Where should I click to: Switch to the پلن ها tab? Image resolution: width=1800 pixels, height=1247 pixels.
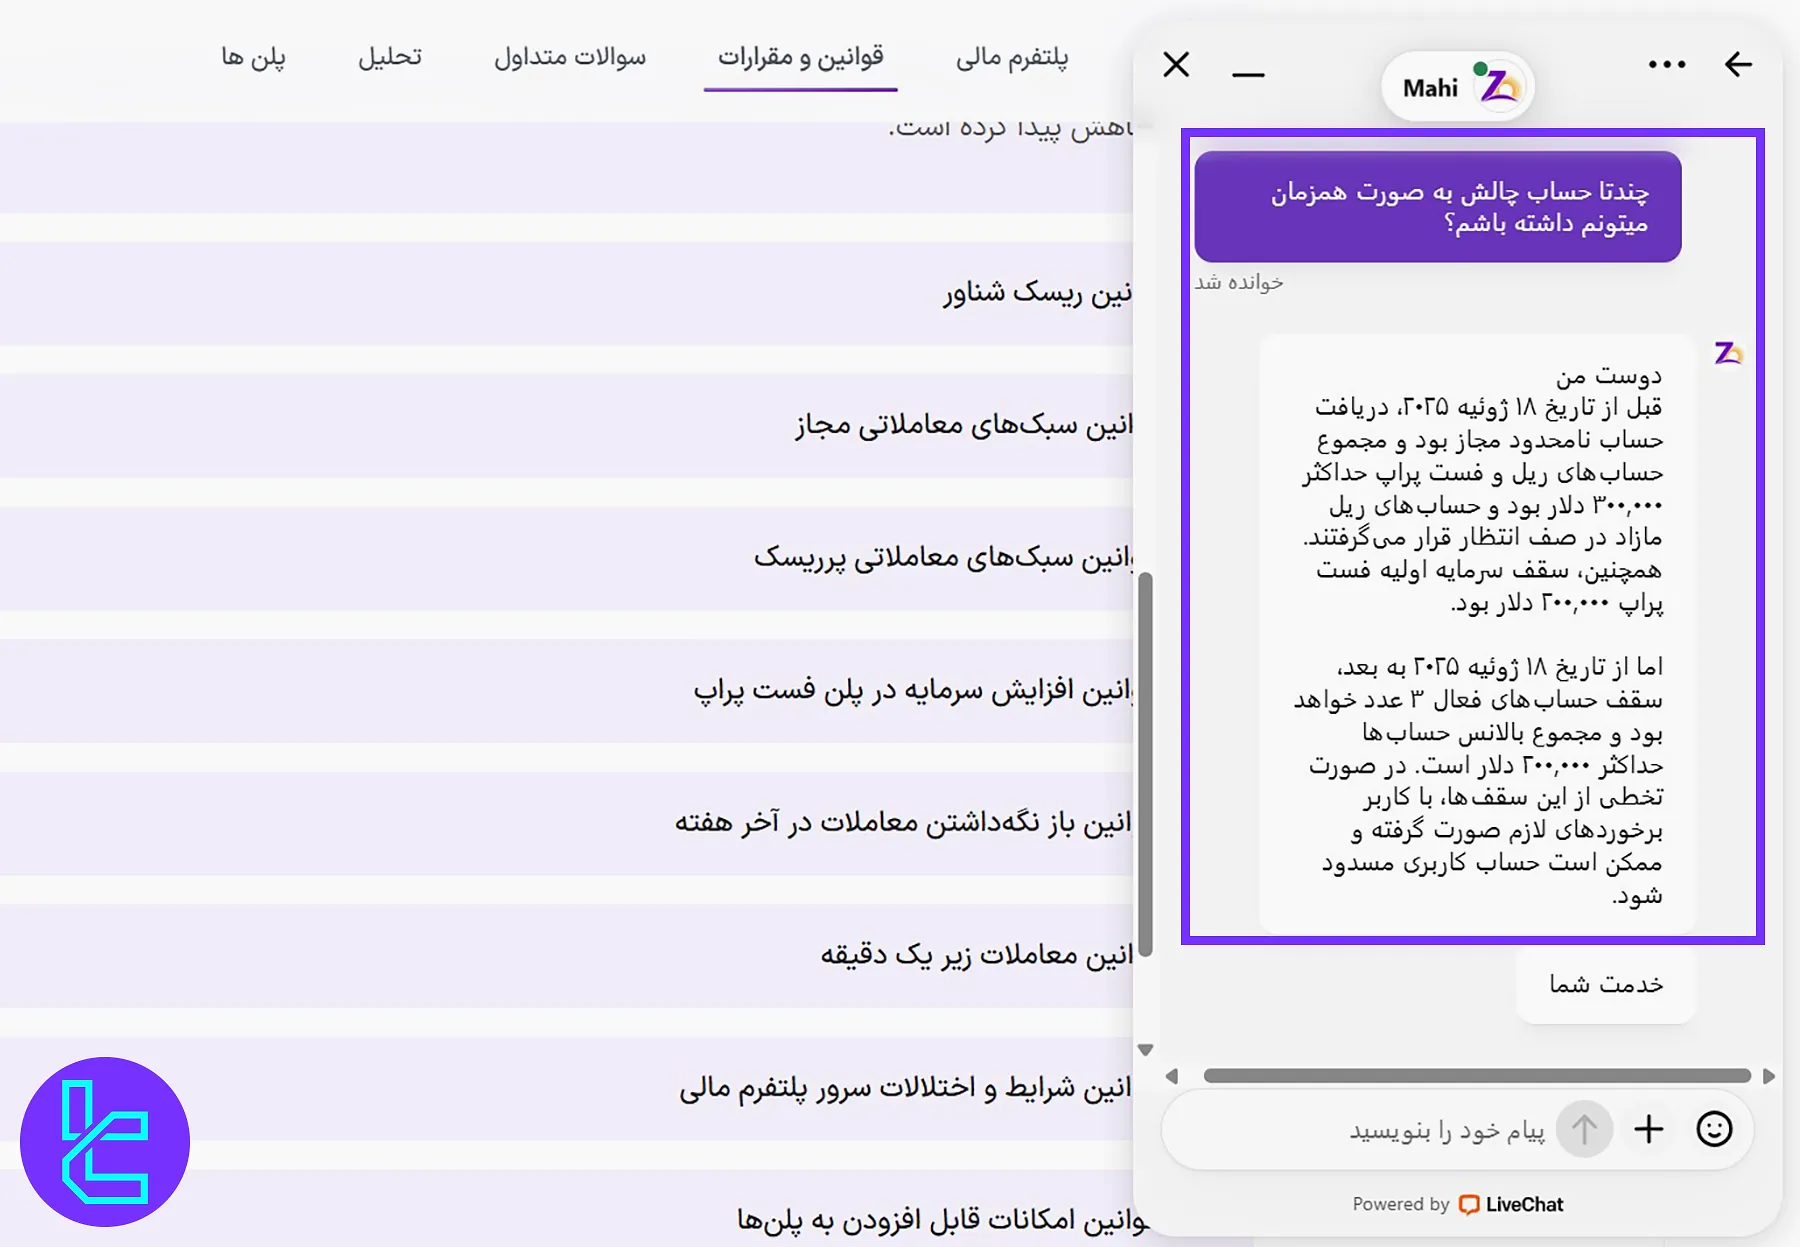pyautogui.click(x=254, y=58)
